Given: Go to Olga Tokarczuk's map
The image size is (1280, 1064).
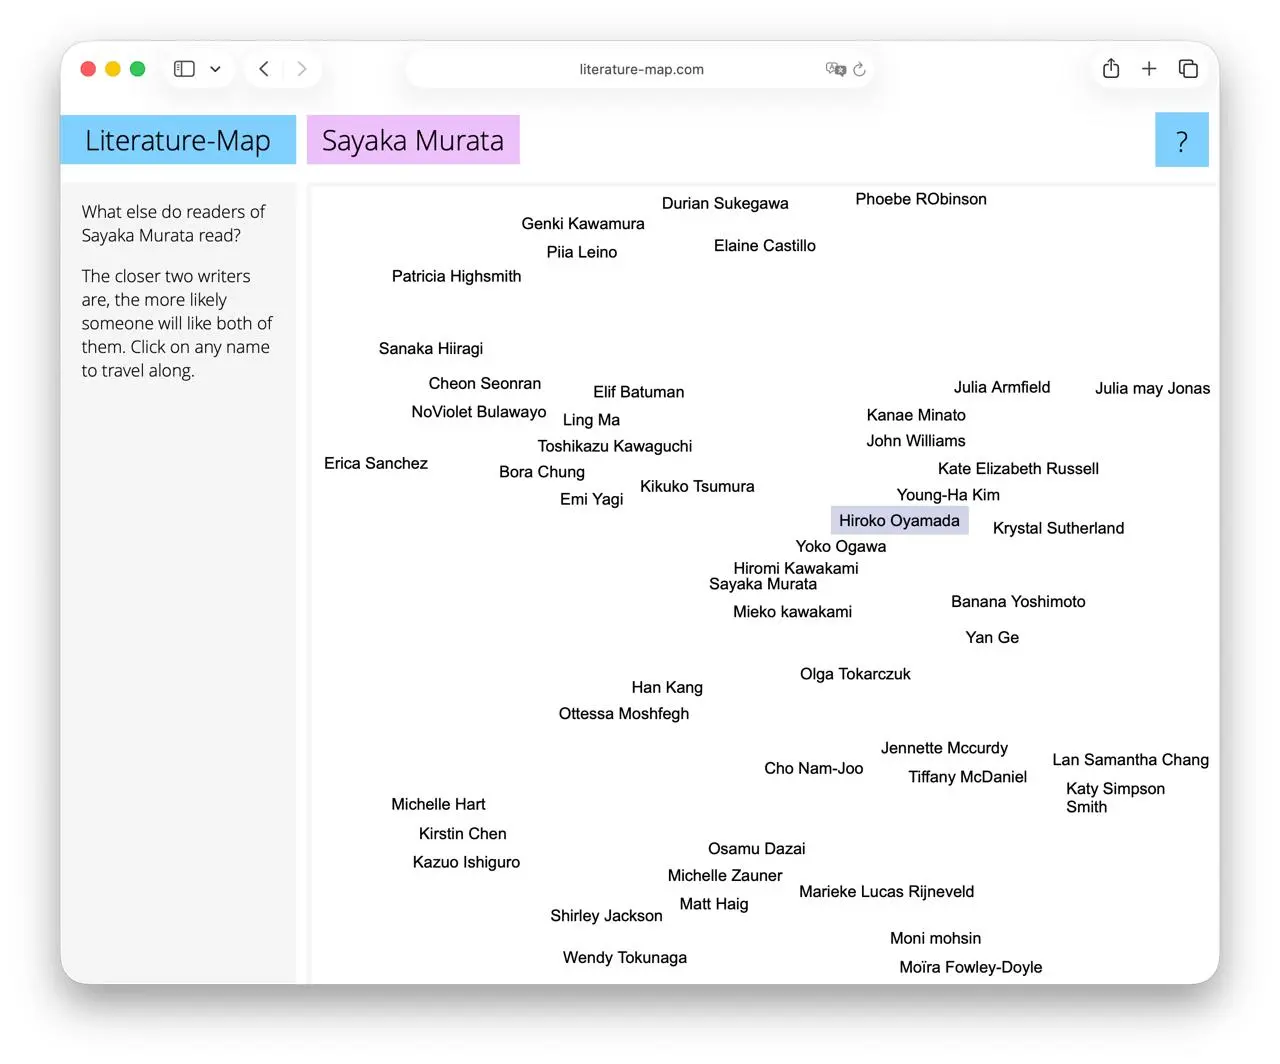Looking at the screenshot, I should click(x=855, y=674).
